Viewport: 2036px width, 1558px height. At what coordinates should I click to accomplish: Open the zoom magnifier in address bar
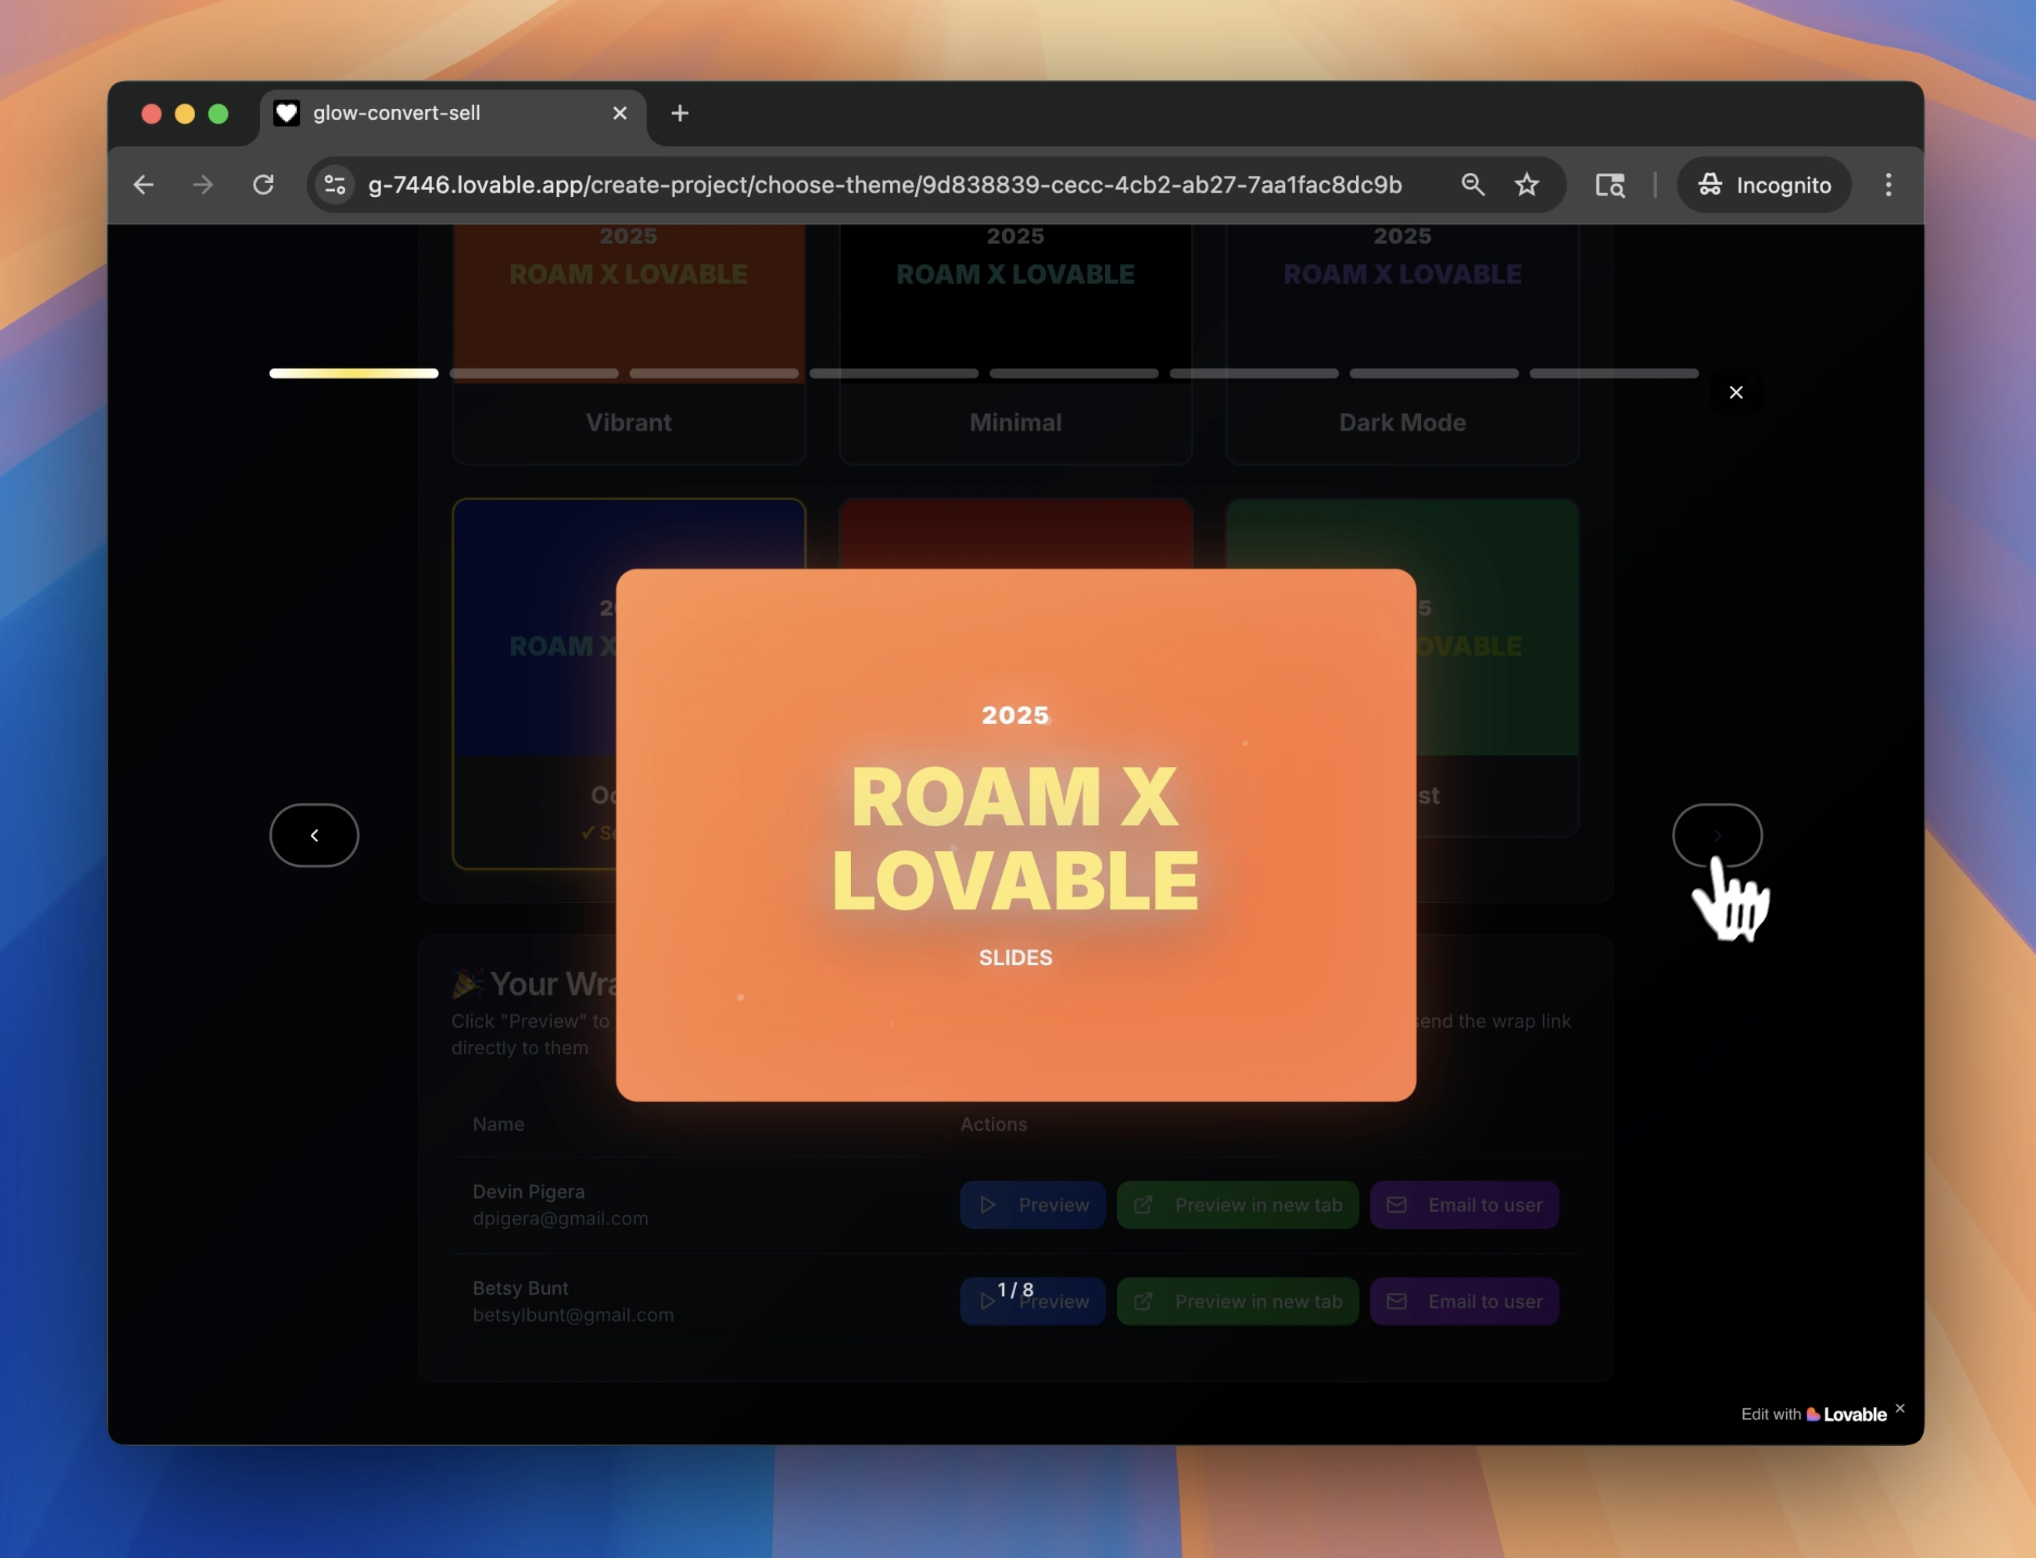(1472, 185)
